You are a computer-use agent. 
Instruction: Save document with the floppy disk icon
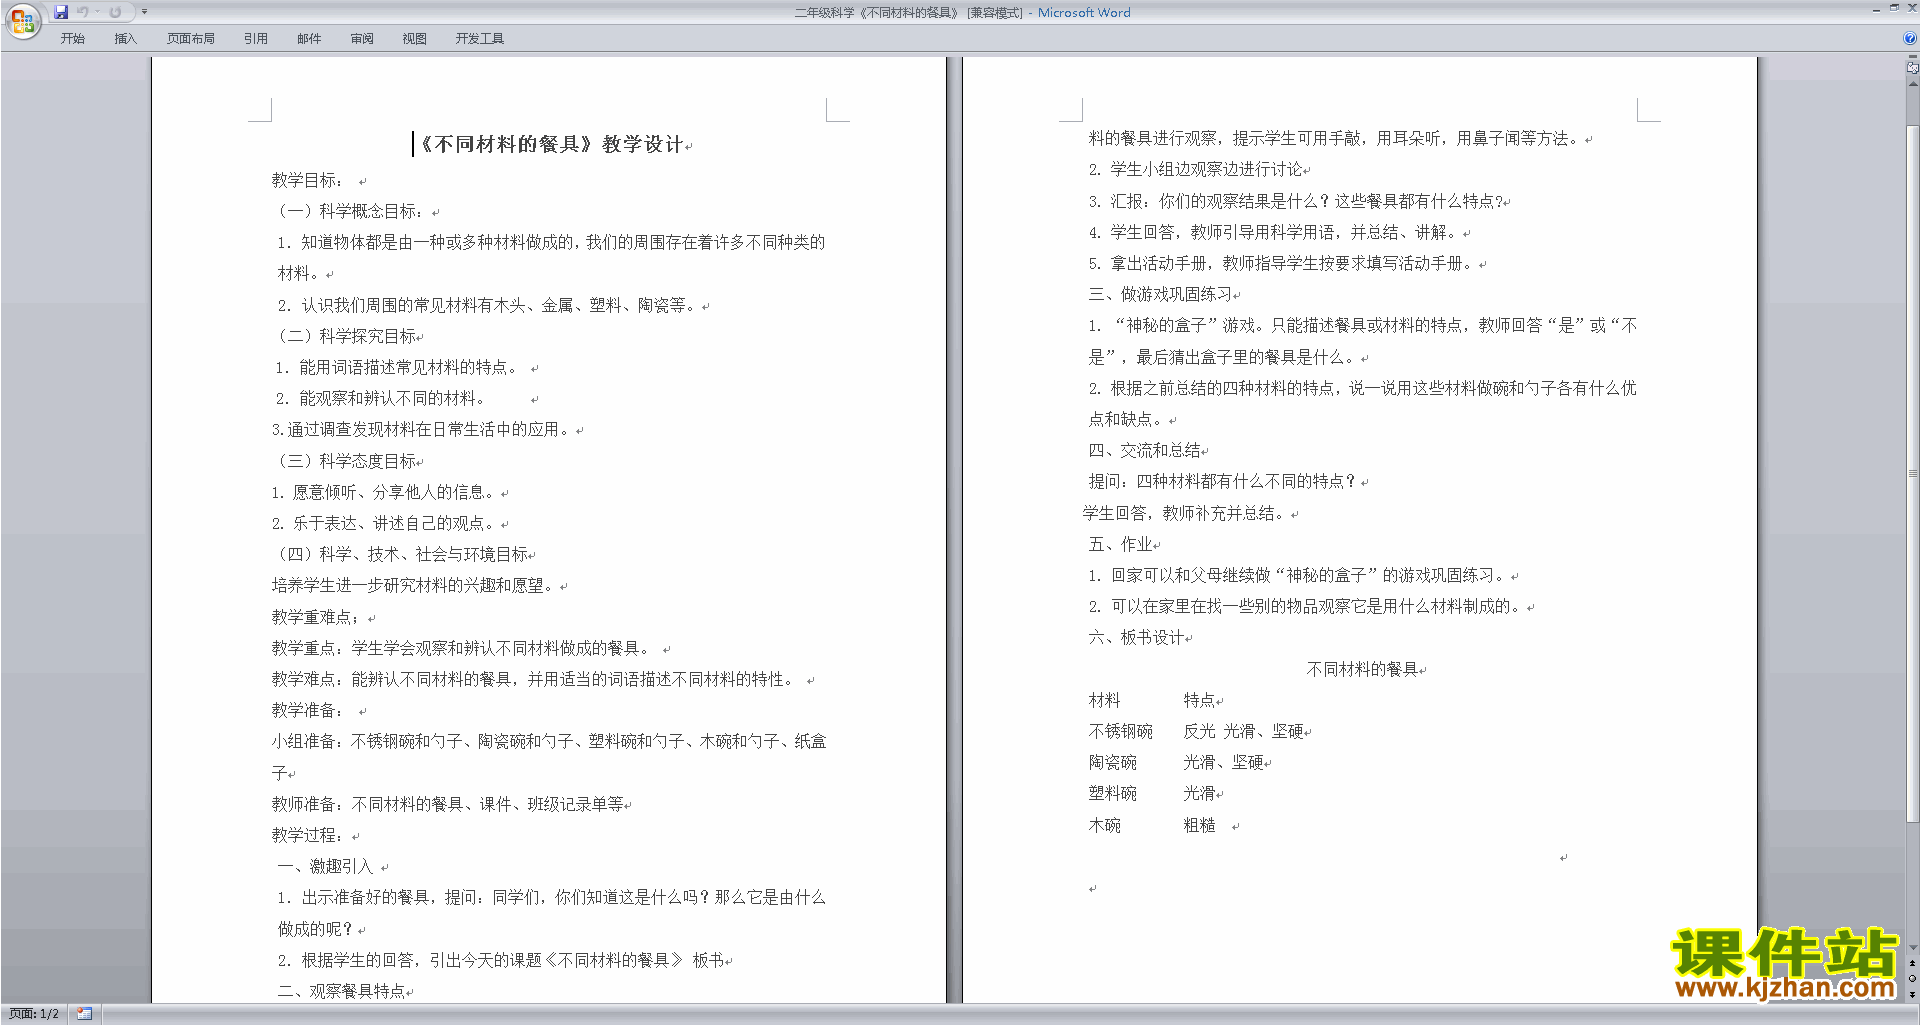tap(61, 12)
